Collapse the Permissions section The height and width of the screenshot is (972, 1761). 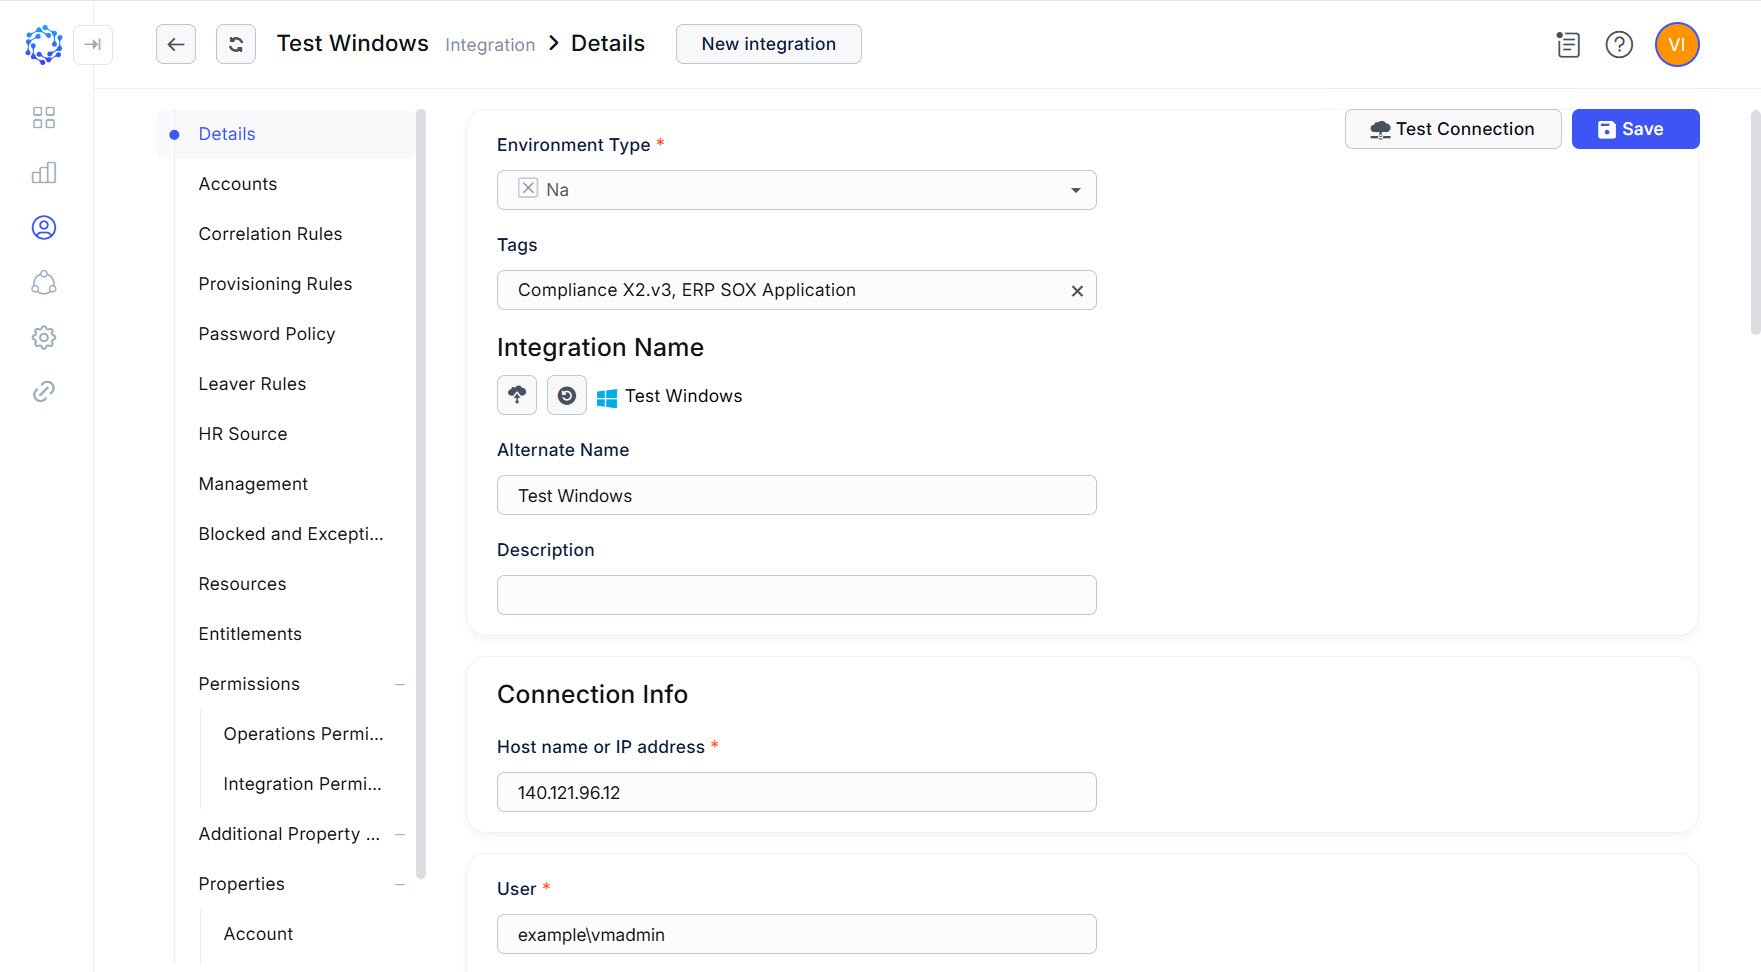pos(400,684)
